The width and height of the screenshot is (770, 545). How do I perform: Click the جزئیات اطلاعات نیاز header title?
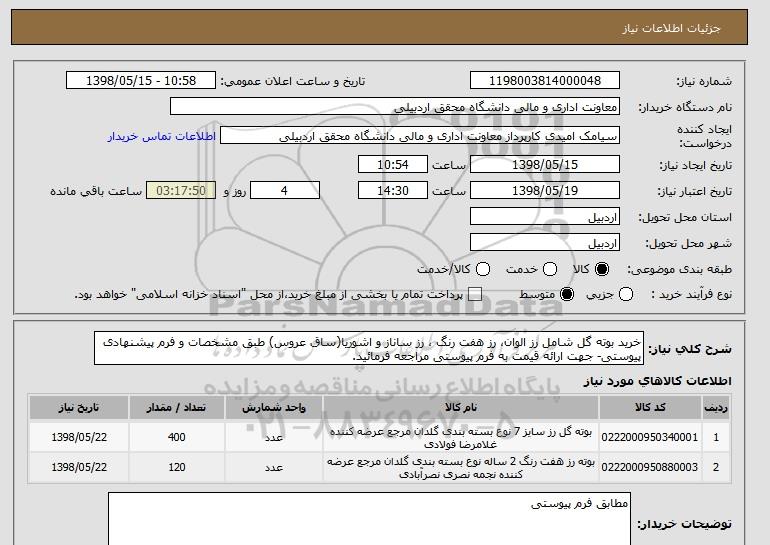pos(671,28)
